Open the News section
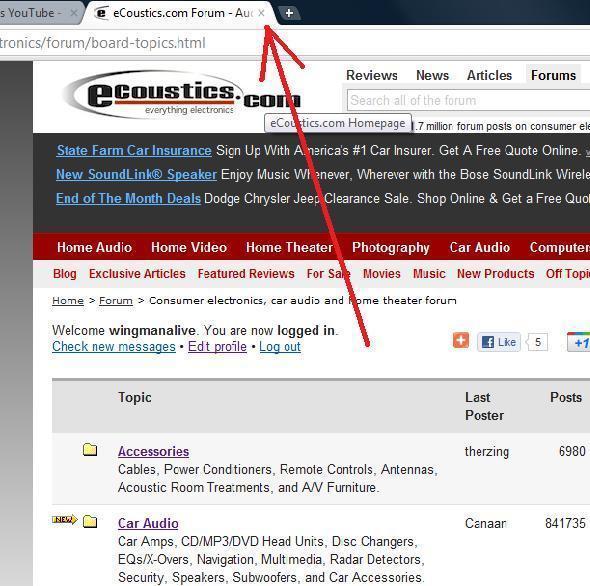590x586 pixels. click(x=432, y=75)
